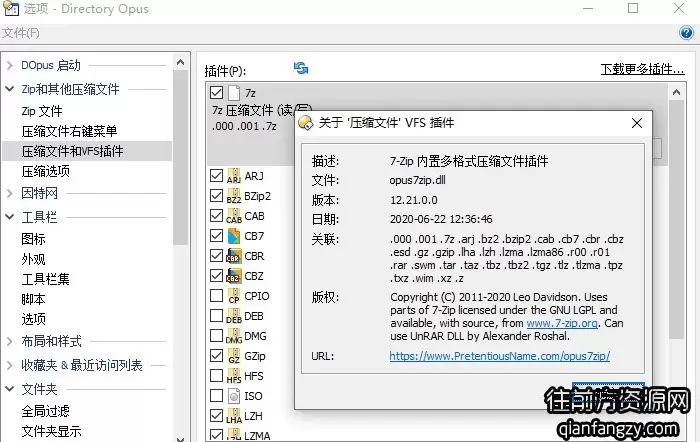Uncheck the ARJ checkbox
700x442 pixels.
217,175
